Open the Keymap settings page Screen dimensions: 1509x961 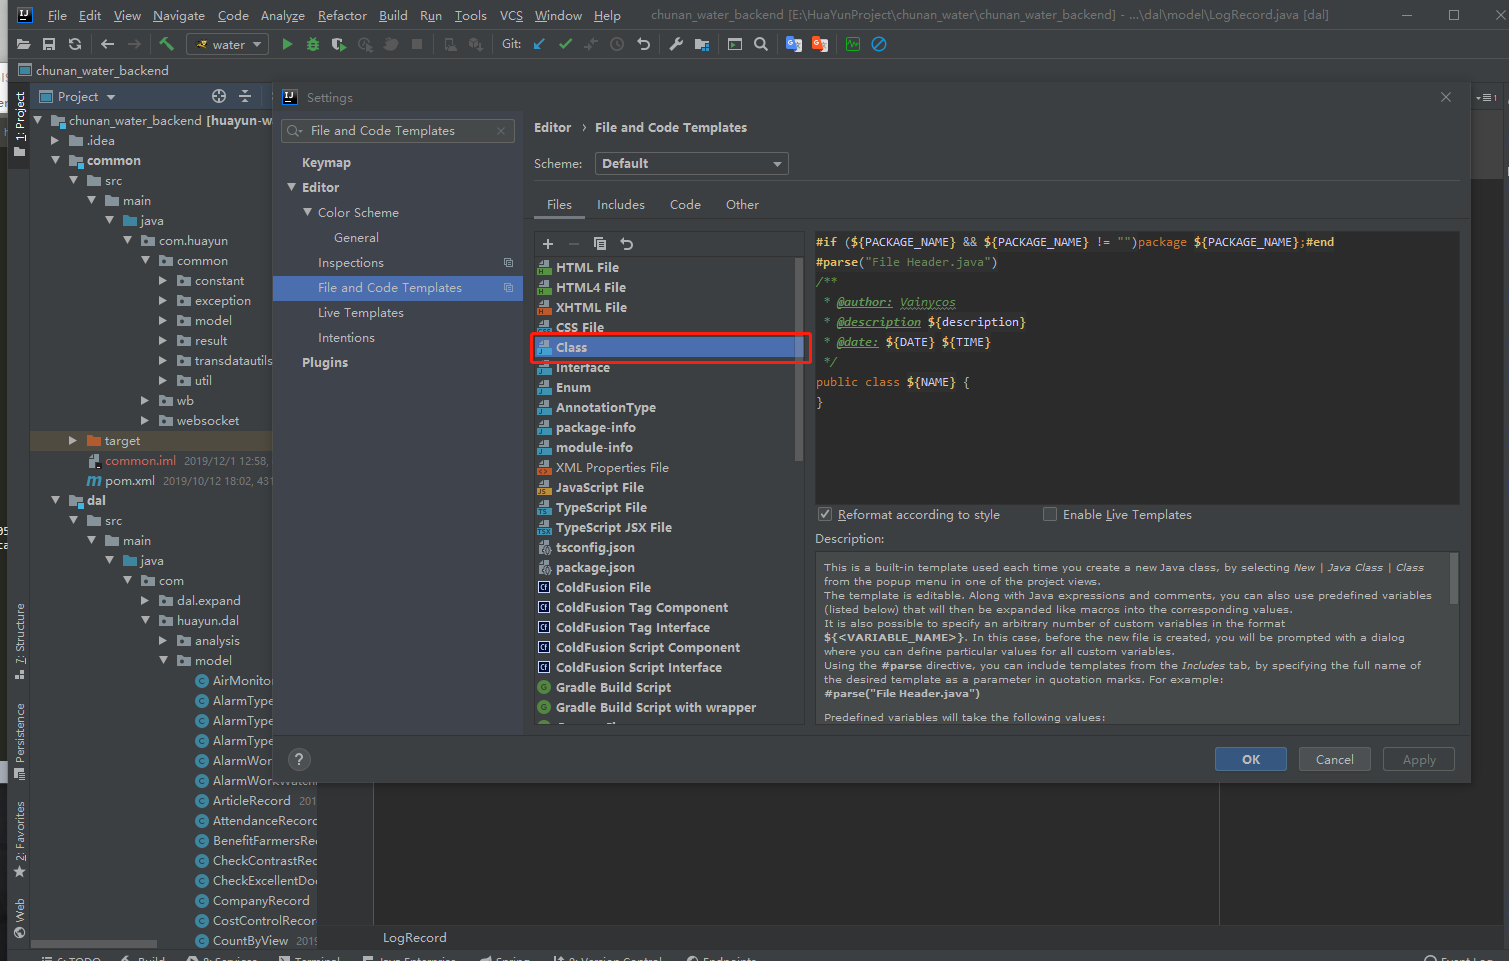point(326,162)
